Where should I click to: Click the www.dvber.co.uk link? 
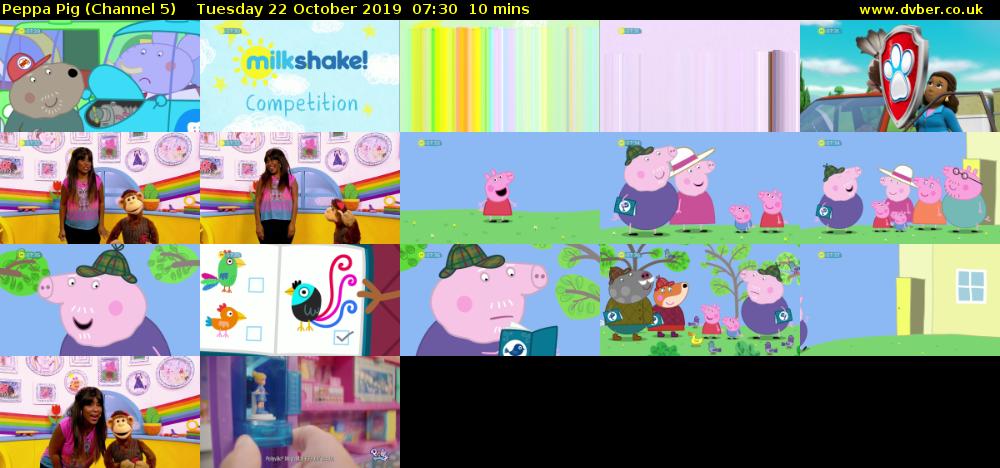coord(921,10)
